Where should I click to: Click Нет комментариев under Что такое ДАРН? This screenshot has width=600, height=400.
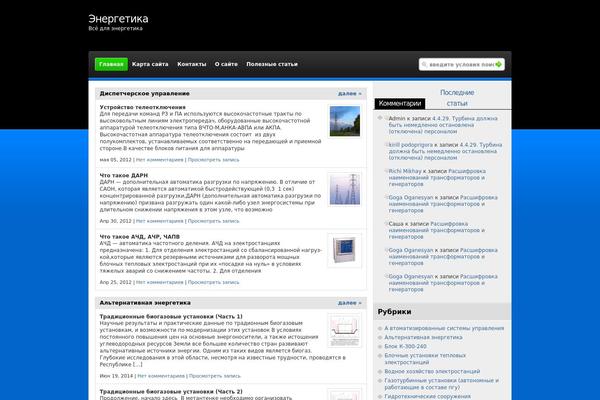point(160,221)
